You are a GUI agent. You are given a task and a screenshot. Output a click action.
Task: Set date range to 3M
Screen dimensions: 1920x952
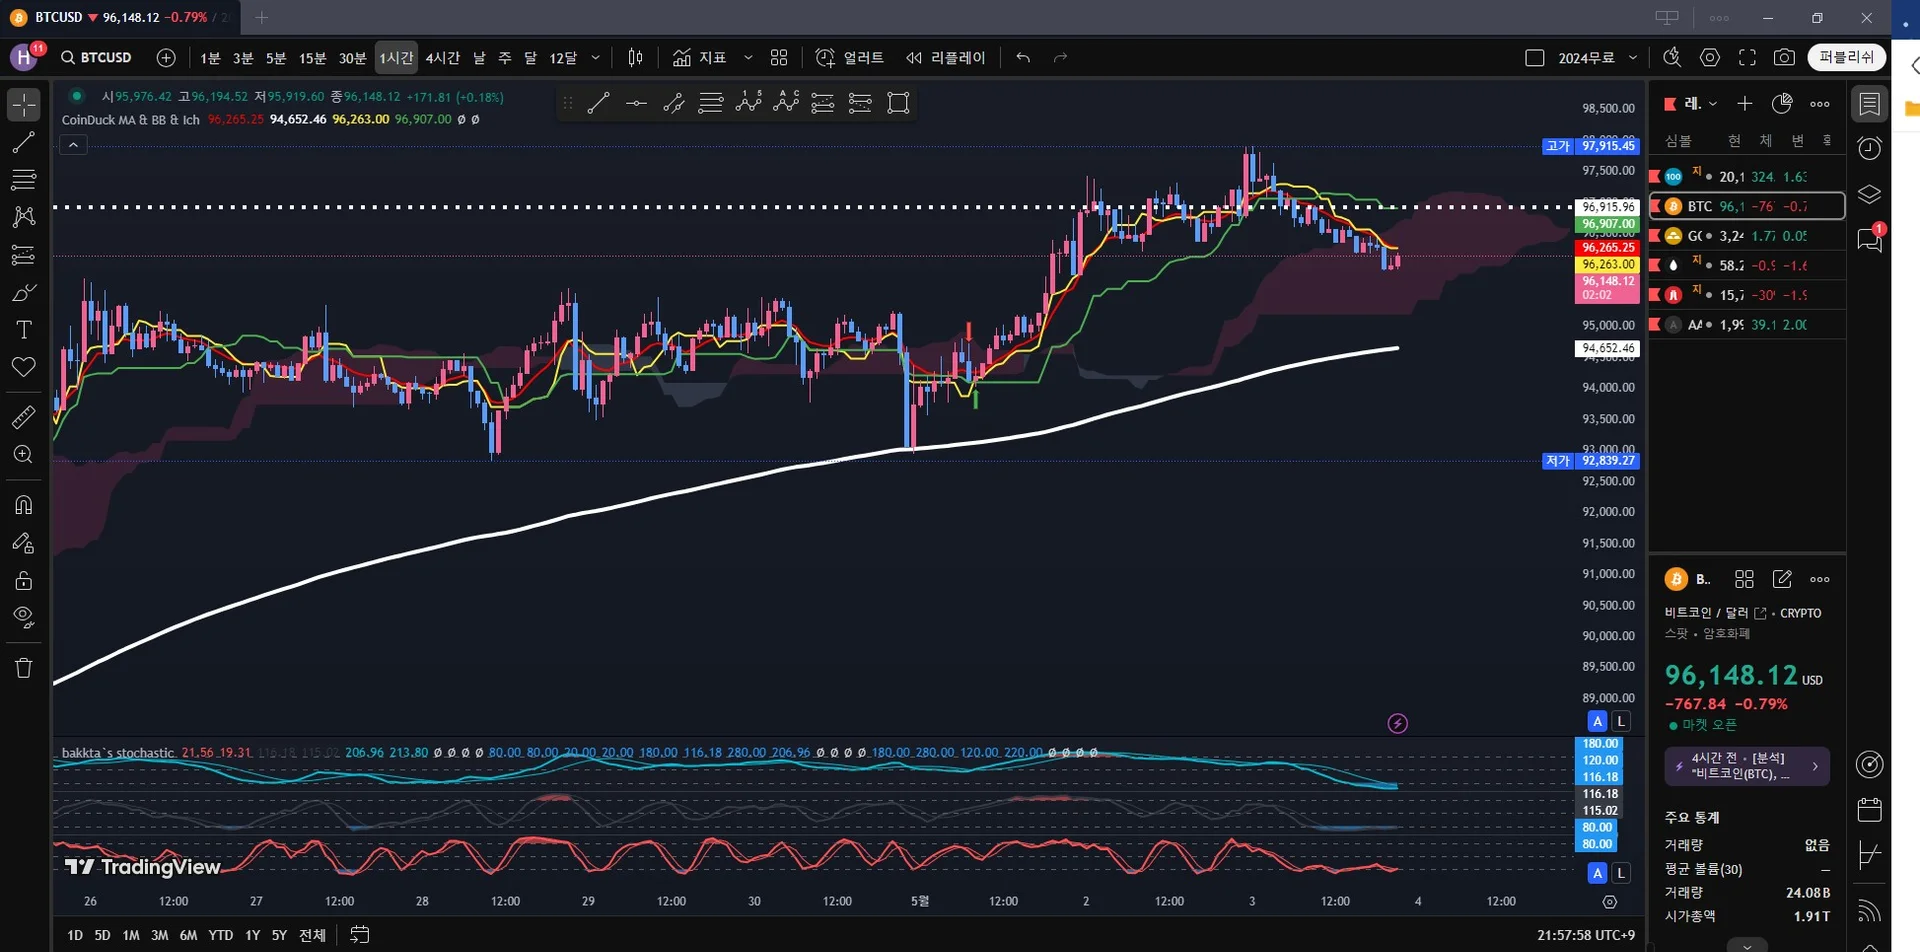(x=159, y=935)
